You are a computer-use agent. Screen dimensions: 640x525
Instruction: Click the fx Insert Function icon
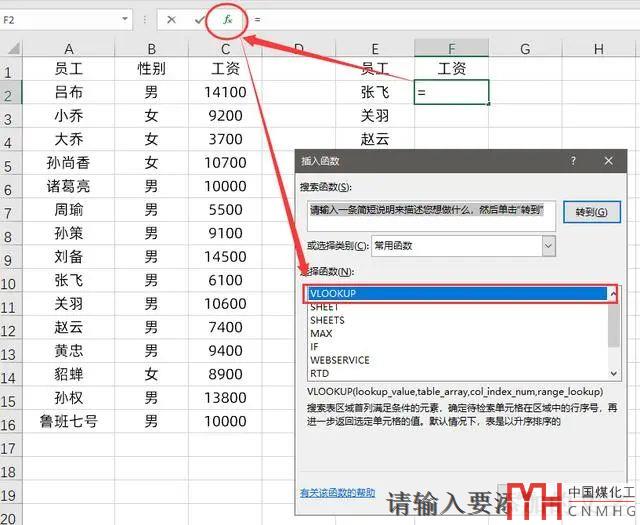tap(227, 19)
